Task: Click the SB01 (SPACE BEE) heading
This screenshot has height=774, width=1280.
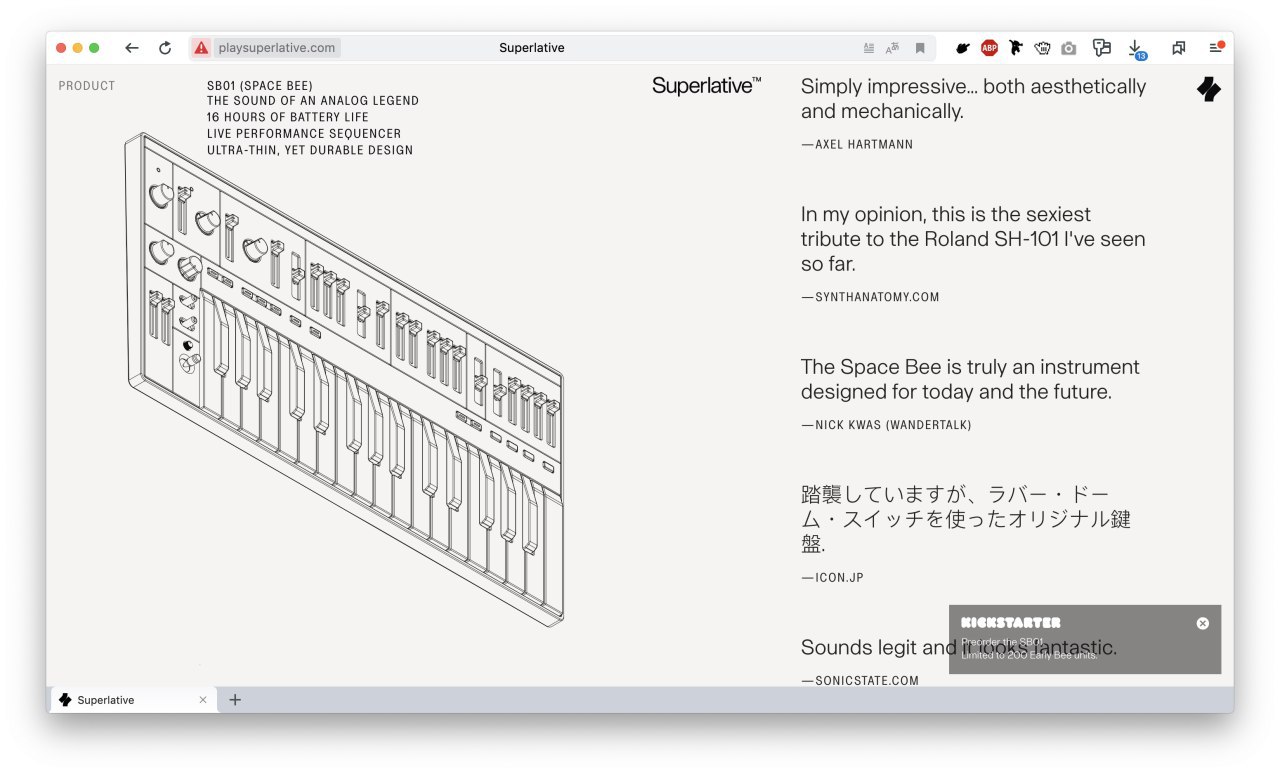Action: [260, 86]
